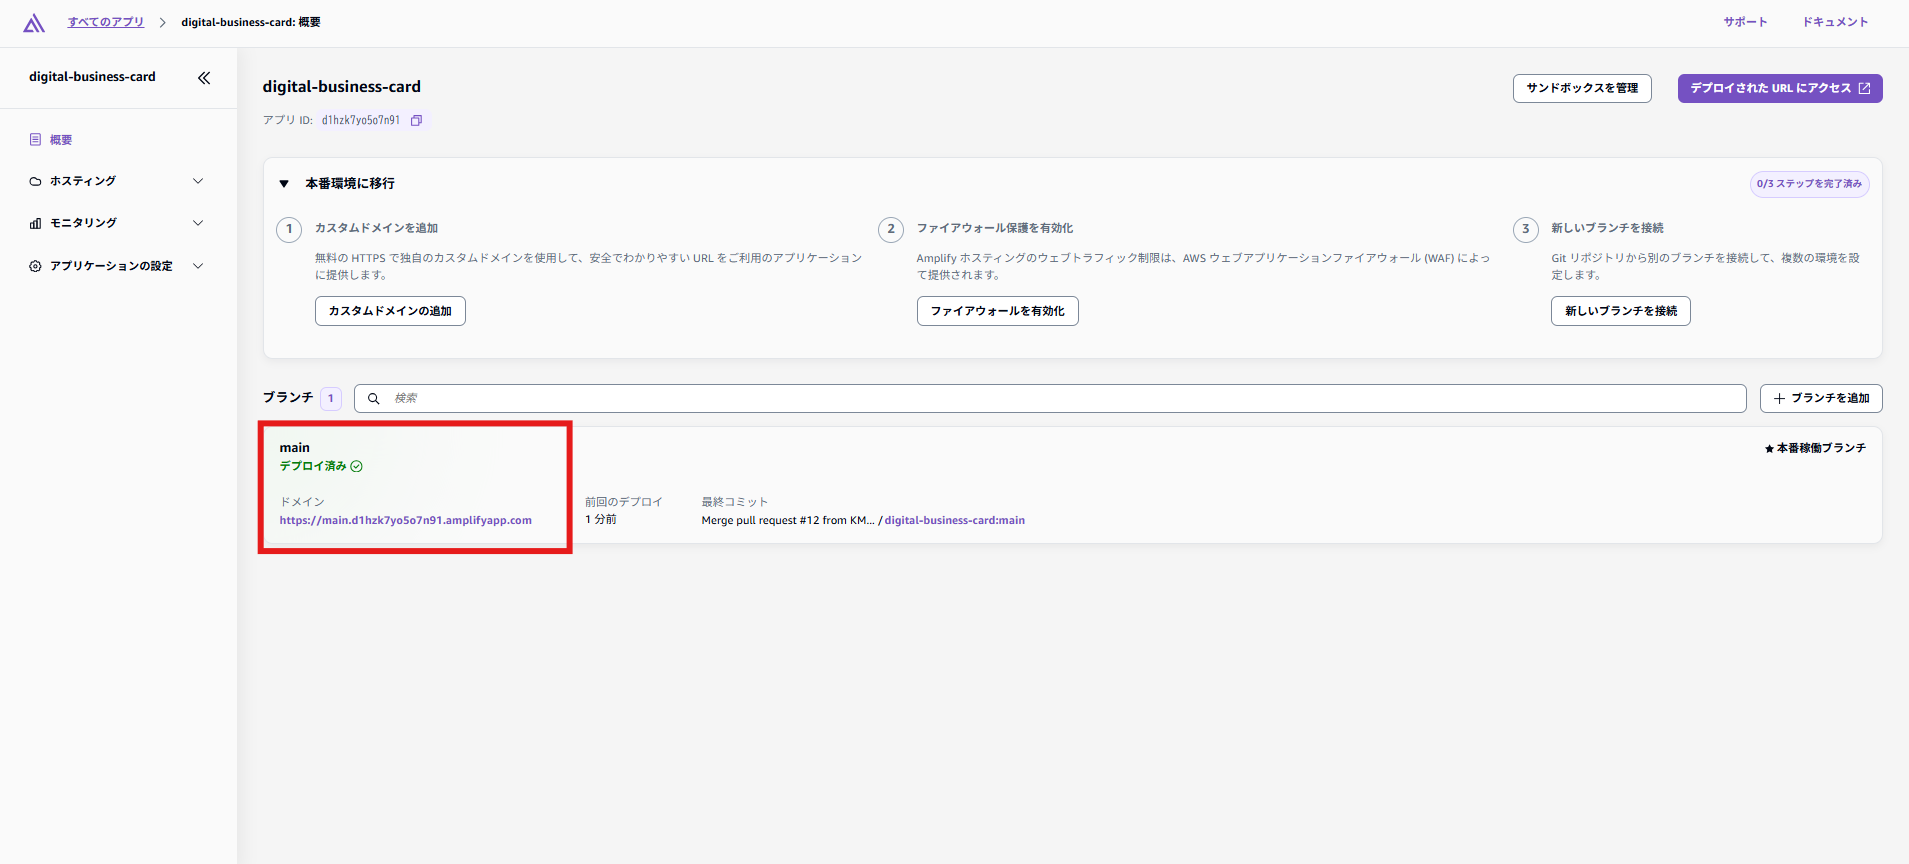Expand the モニタリング menu chevron
The height and width of the screenshot is (864, 1909).
[x=198, y=223]
